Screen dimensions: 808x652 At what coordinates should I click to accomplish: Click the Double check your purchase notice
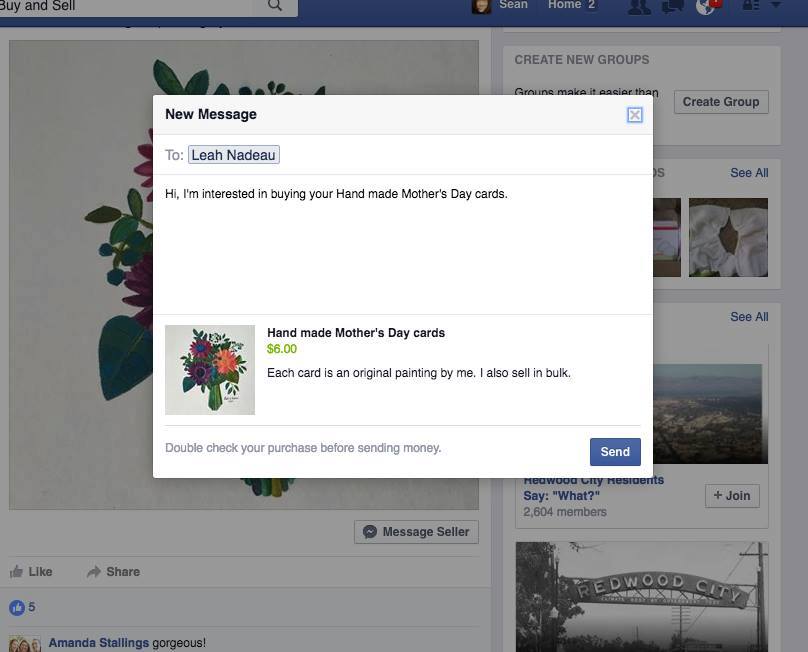pyautogui.click(x=303, y=448)
